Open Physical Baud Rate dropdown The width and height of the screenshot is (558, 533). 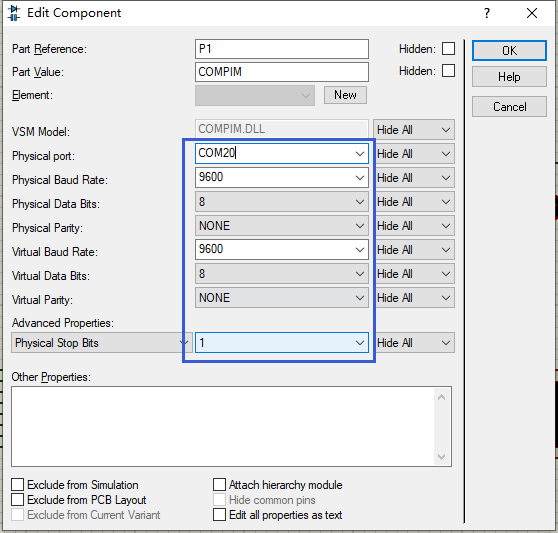tap(281, 178)
